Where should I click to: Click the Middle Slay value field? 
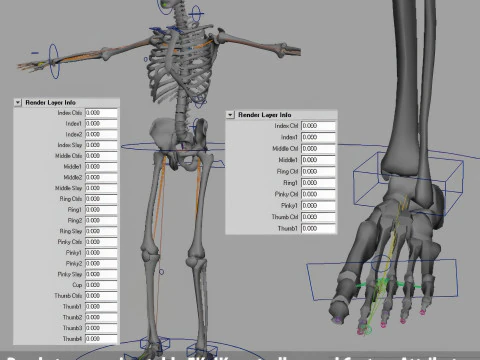[101, 188]
